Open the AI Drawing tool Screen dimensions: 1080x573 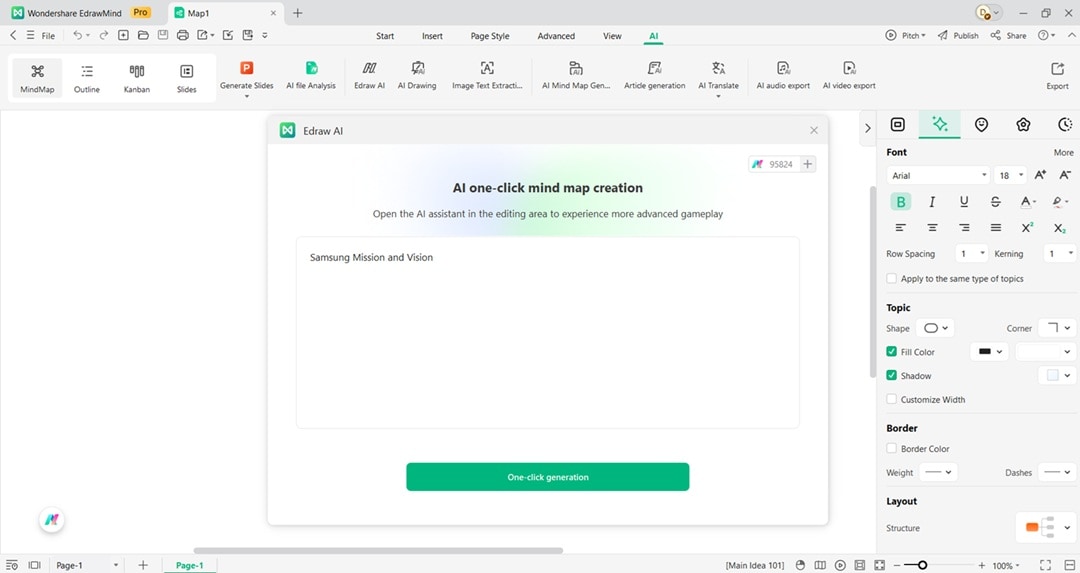(x=417, y=76)
